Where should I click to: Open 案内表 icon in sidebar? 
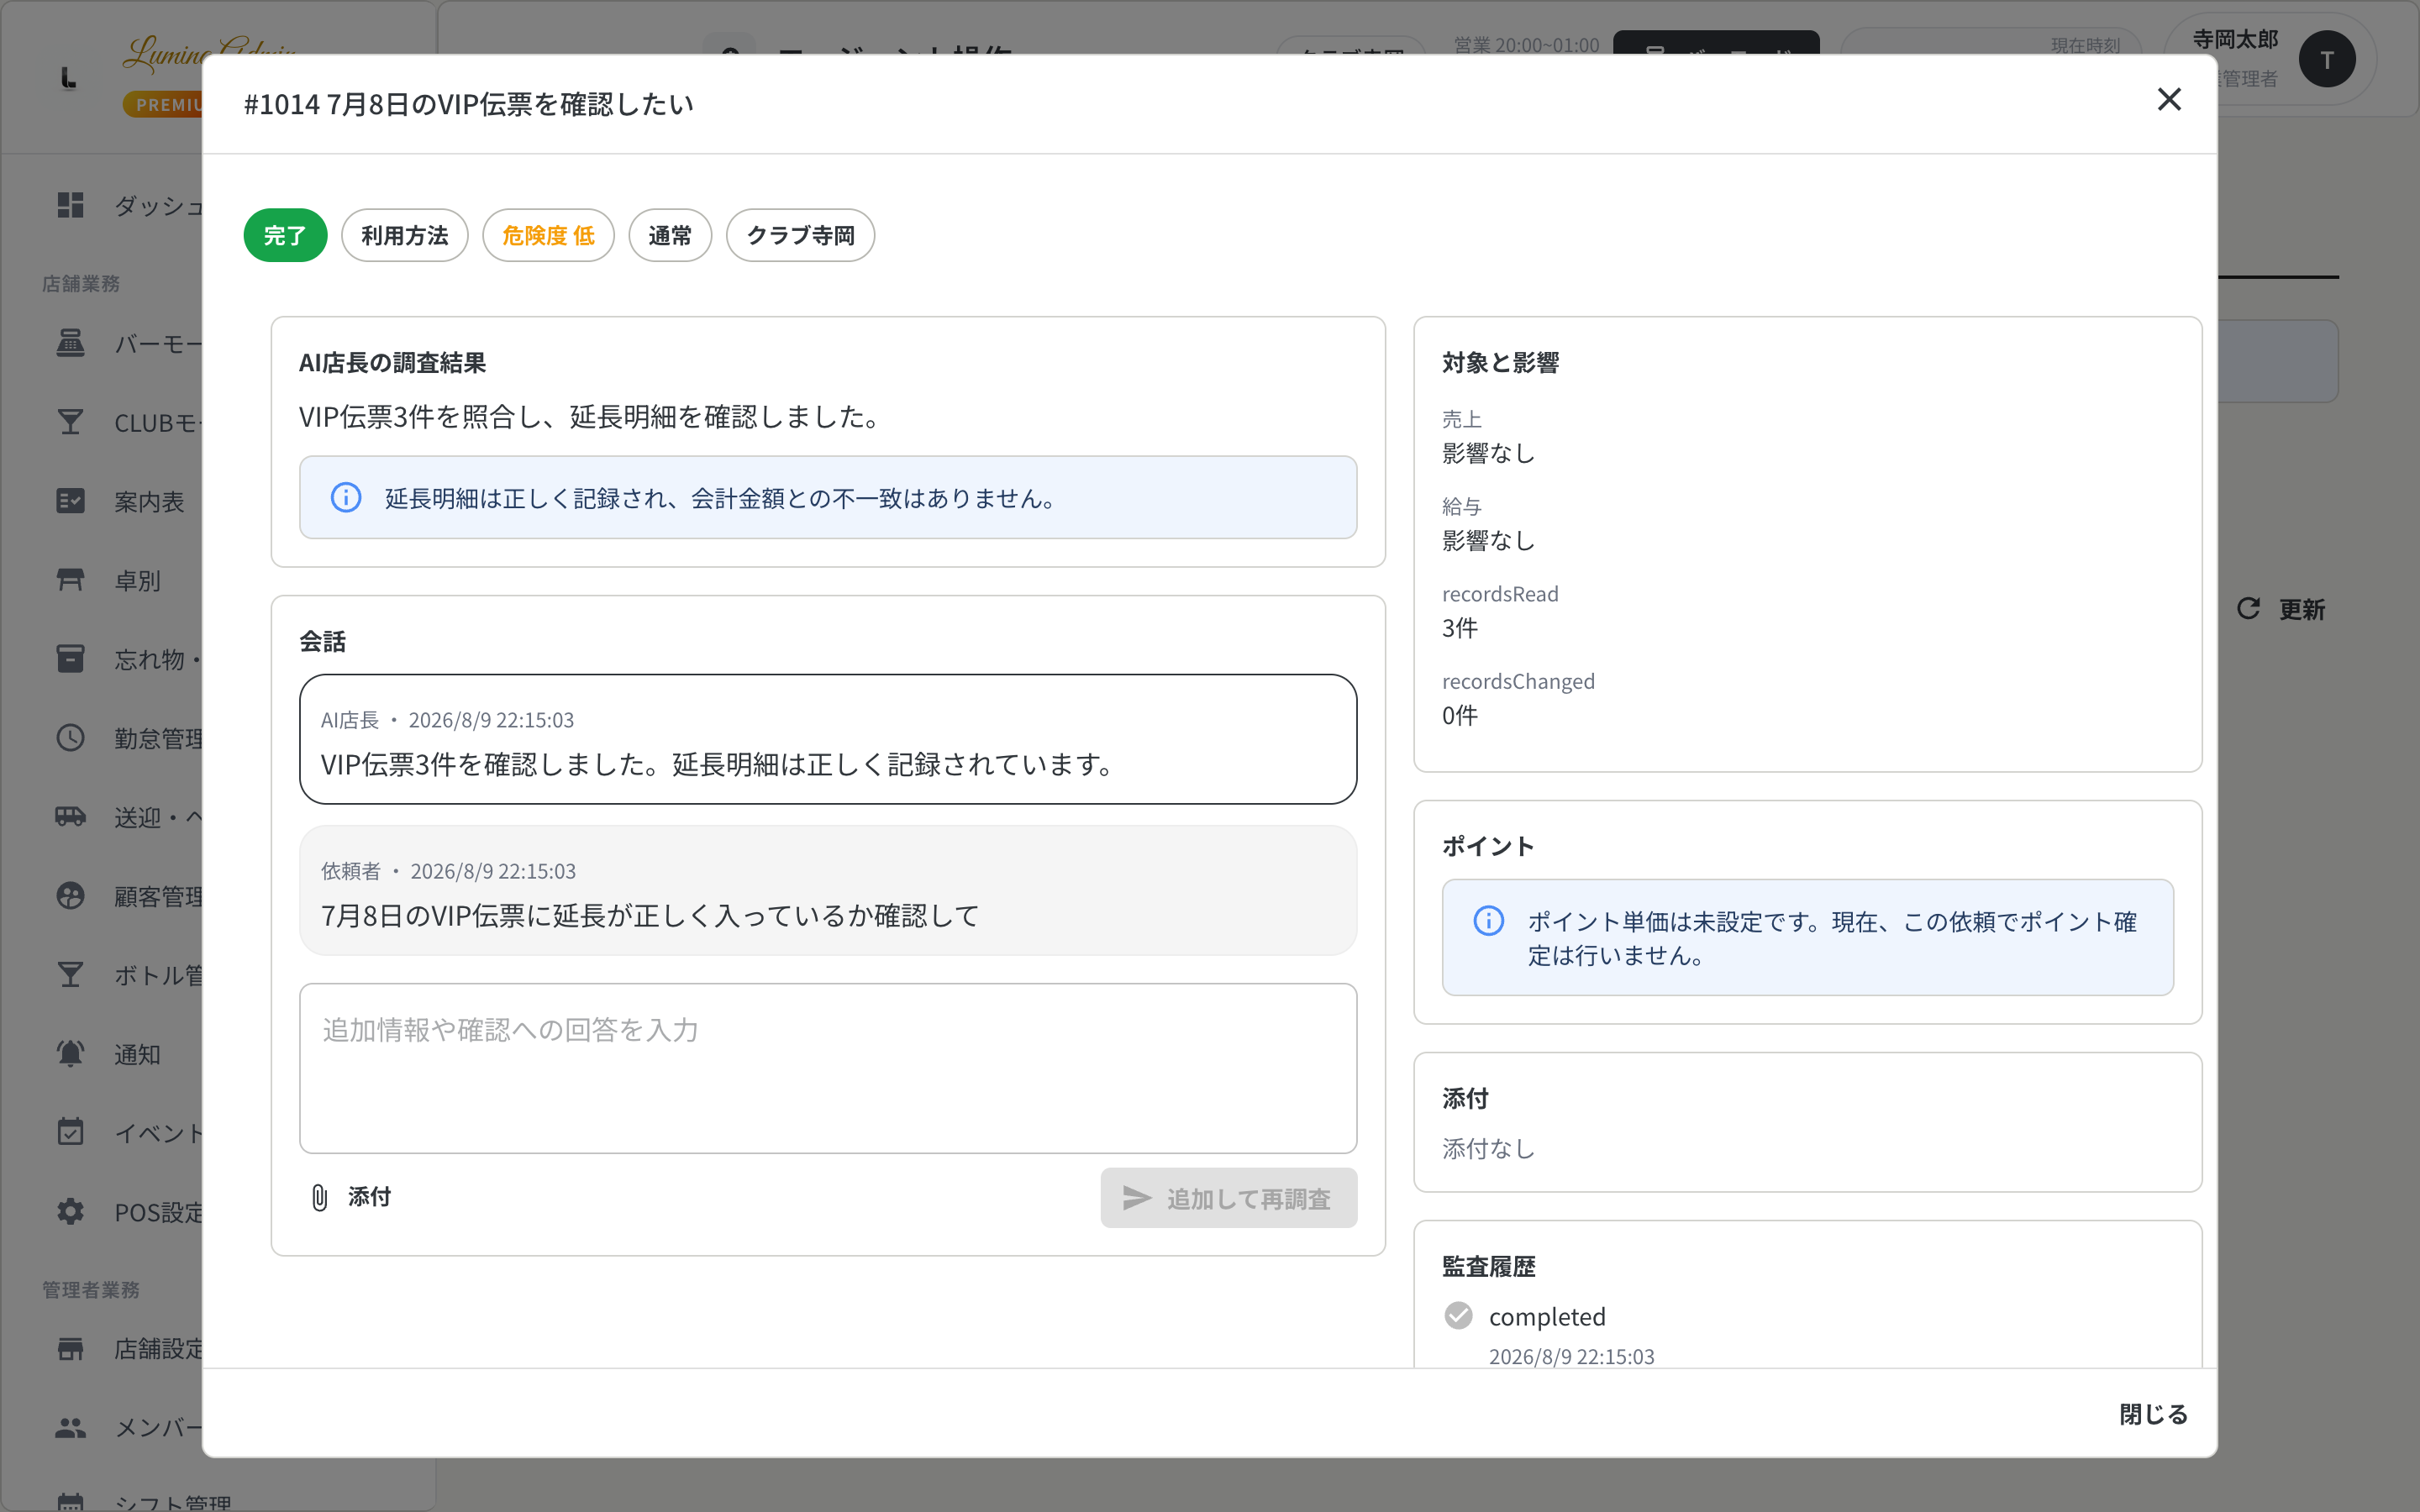tap(70, 501)
